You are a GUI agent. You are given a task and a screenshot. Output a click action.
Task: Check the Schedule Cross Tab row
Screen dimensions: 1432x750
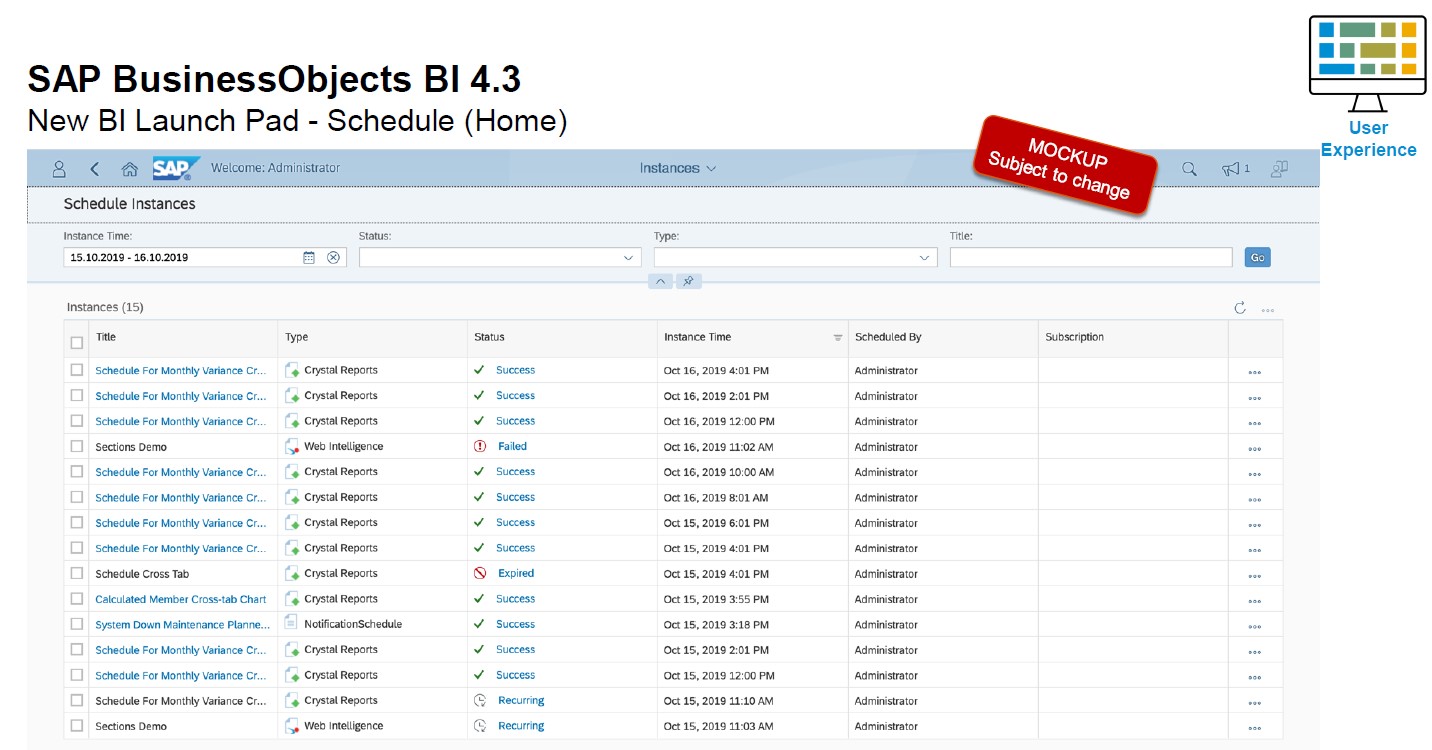point(77,573)
